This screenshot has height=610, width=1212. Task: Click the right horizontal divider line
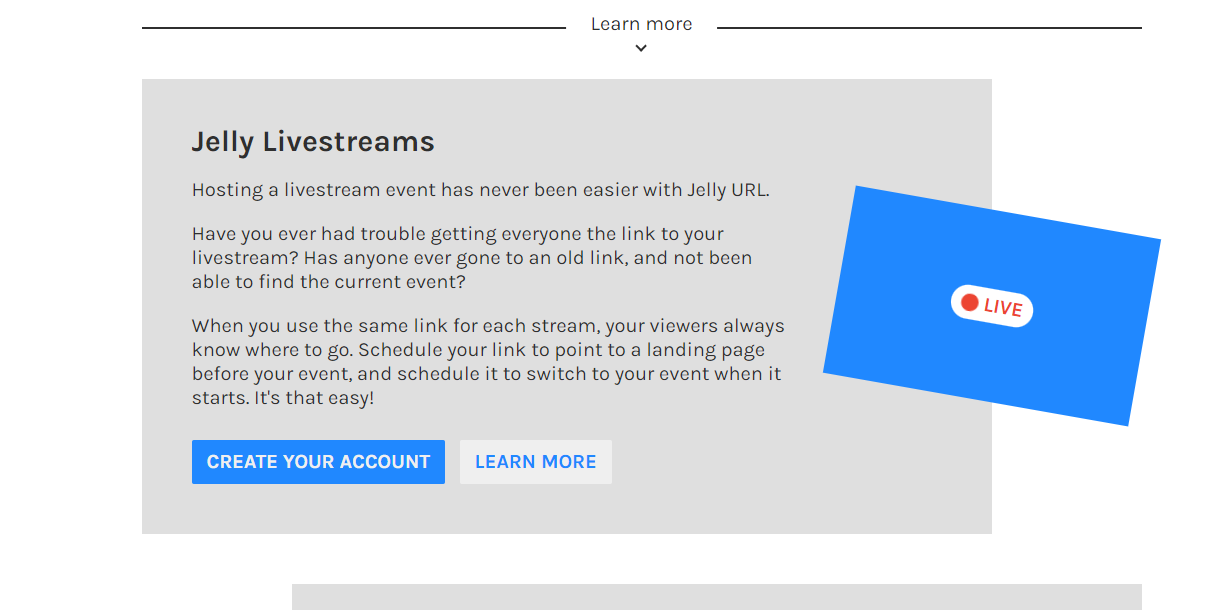928,28
